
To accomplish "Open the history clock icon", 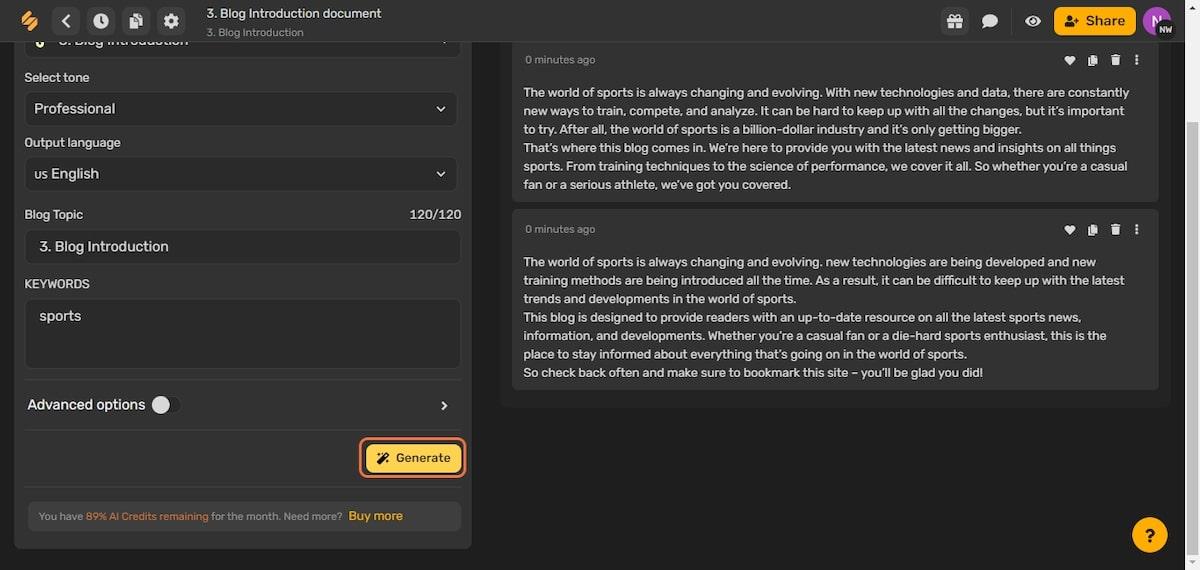I will (101, 21).
